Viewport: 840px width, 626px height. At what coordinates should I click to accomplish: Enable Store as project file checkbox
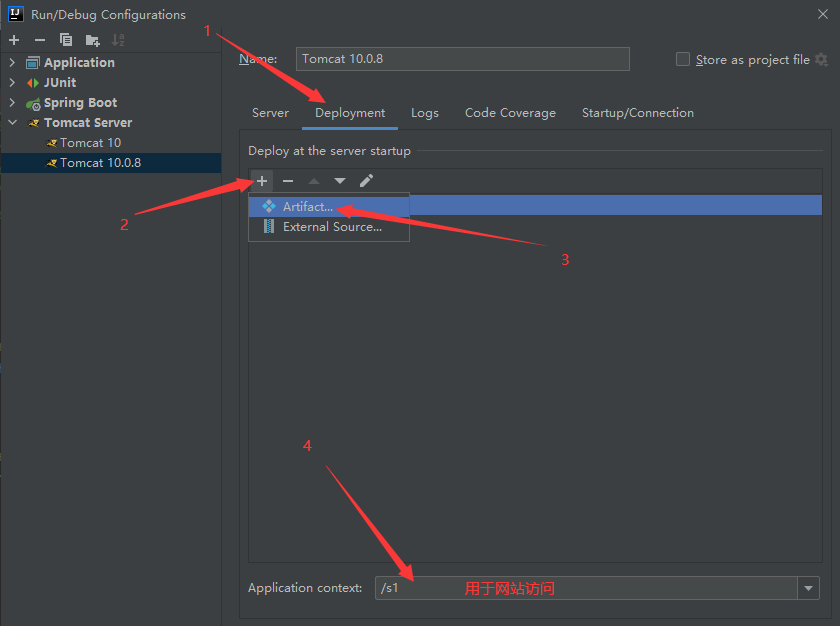tap(683, 59)
